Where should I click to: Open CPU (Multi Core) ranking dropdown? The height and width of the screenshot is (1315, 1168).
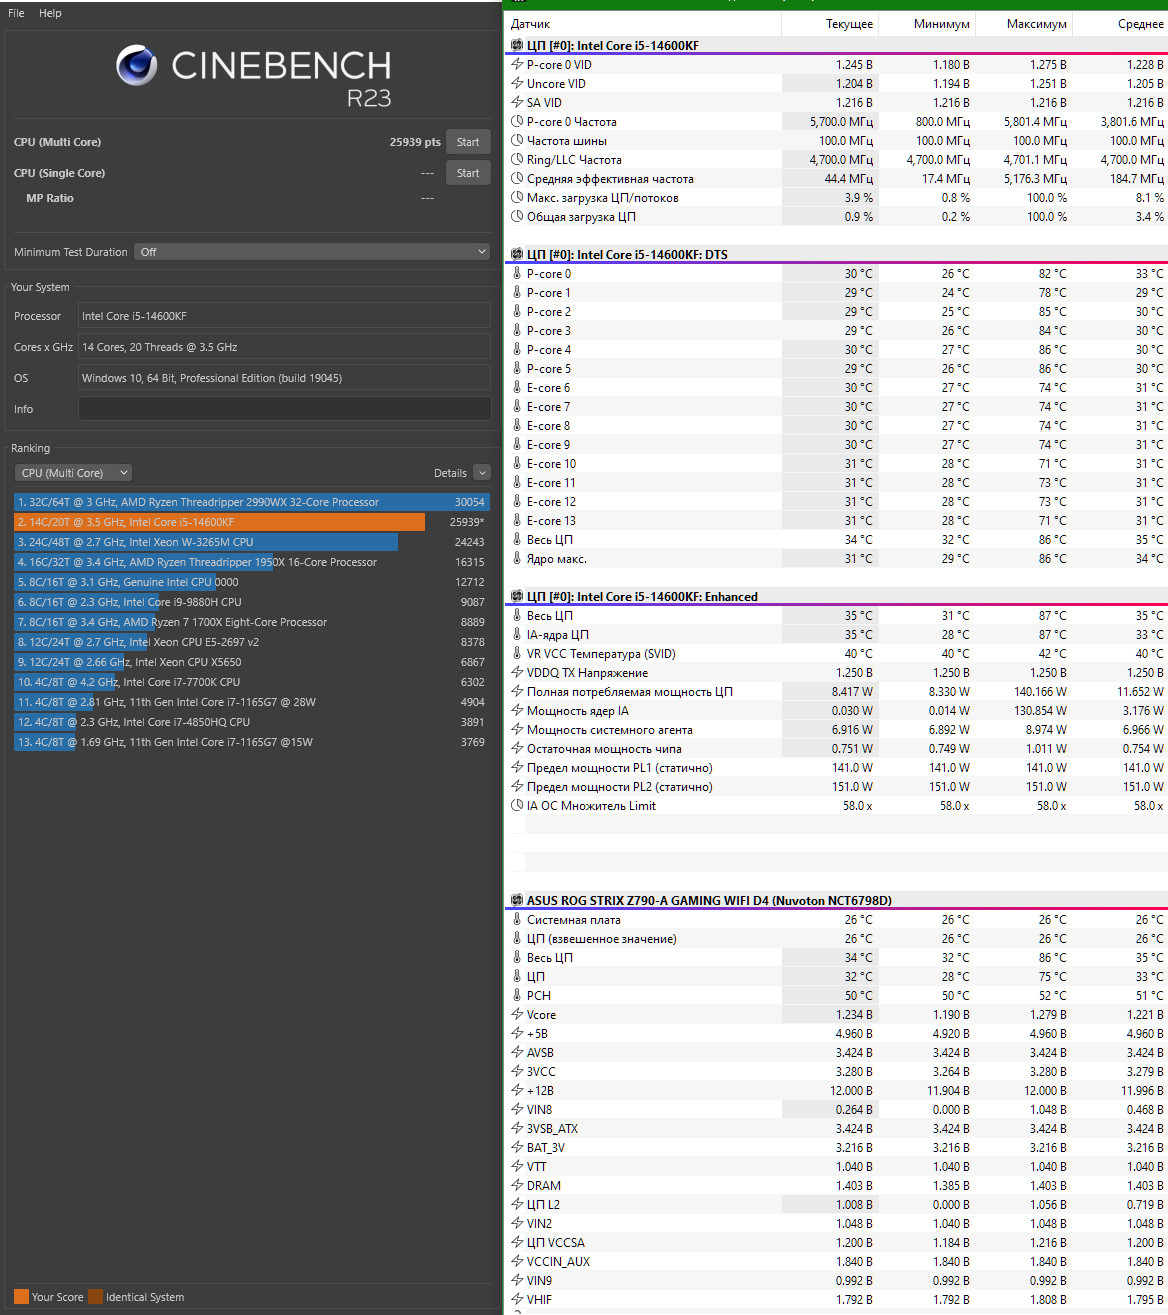[x=73, y=473]
